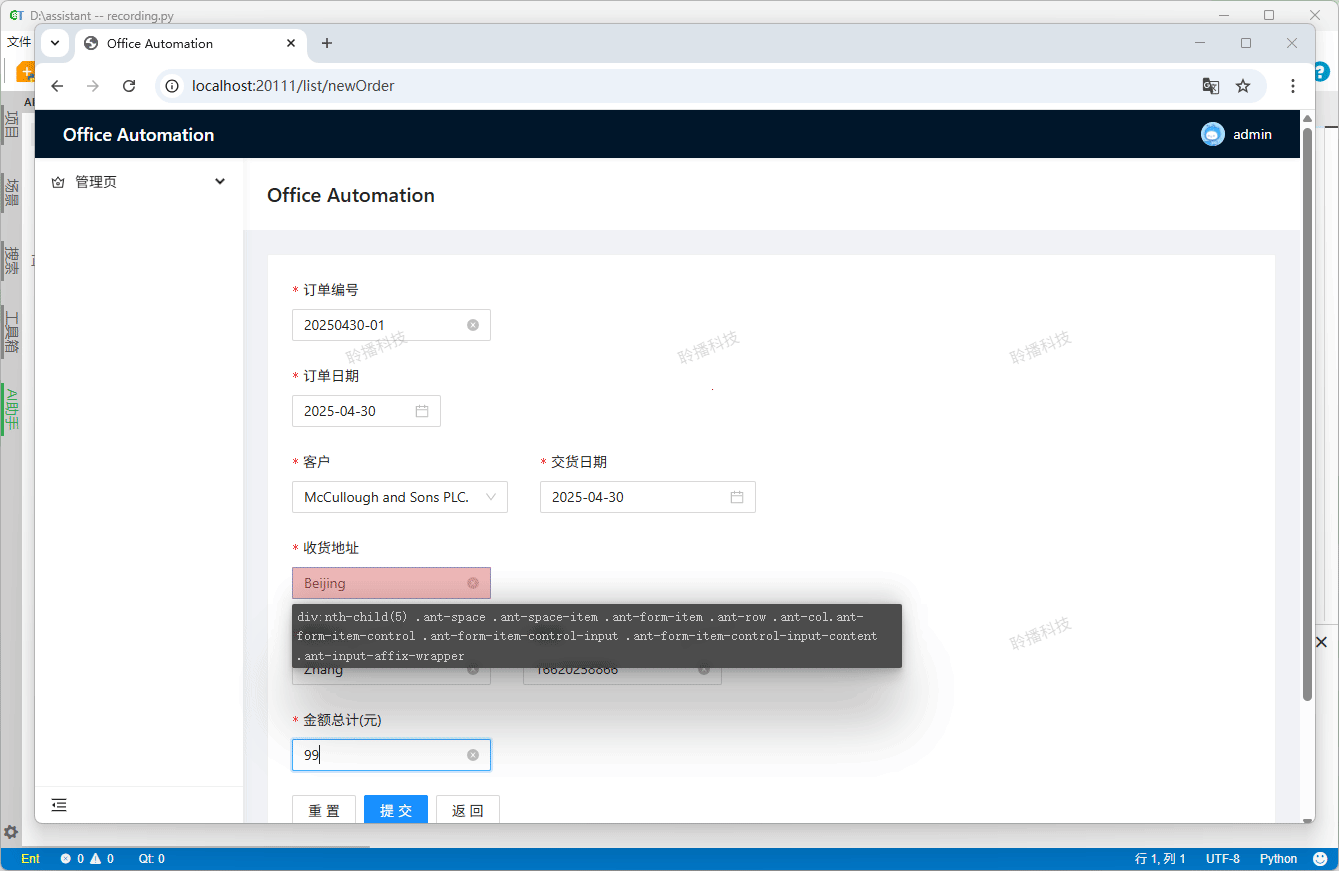
Task: Click the 返回 back button
Action: [467, 810]
